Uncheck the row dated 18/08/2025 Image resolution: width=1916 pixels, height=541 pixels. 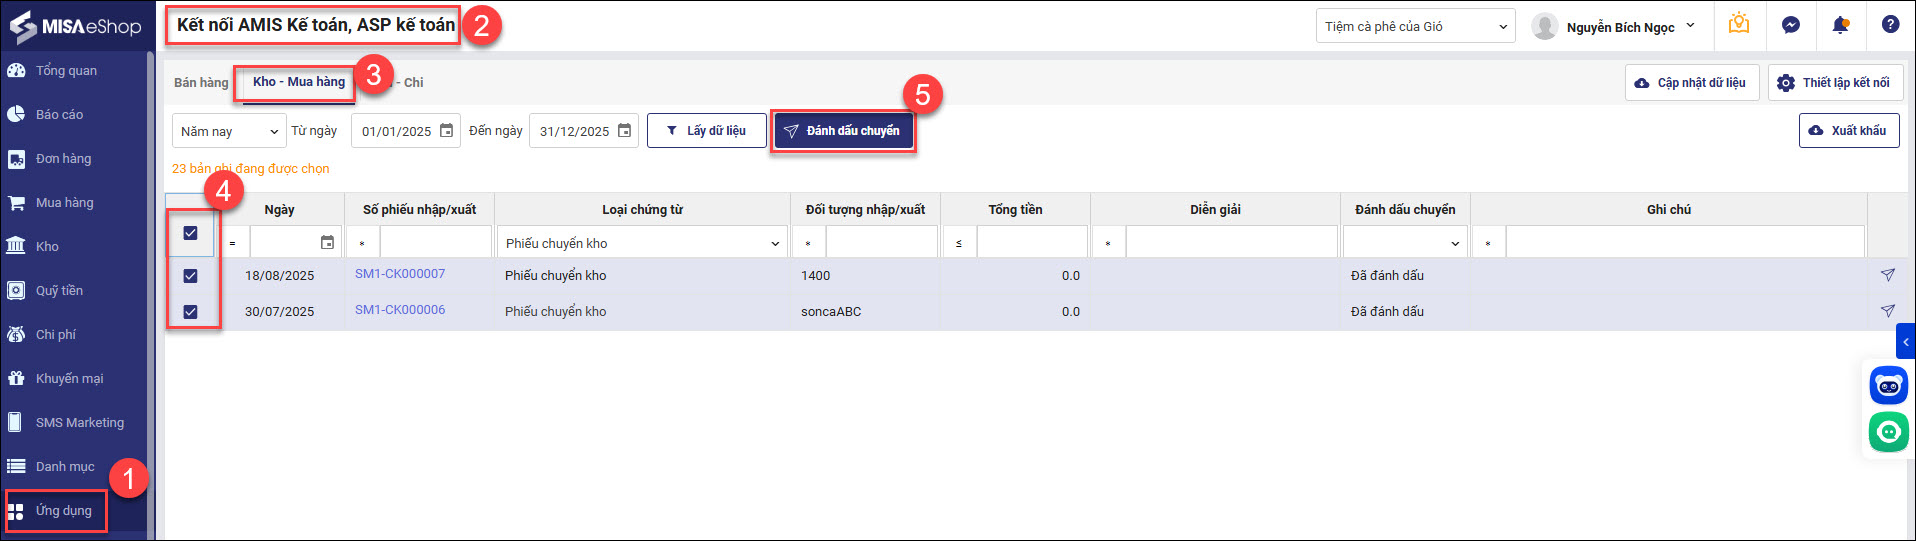click(190, 276)
